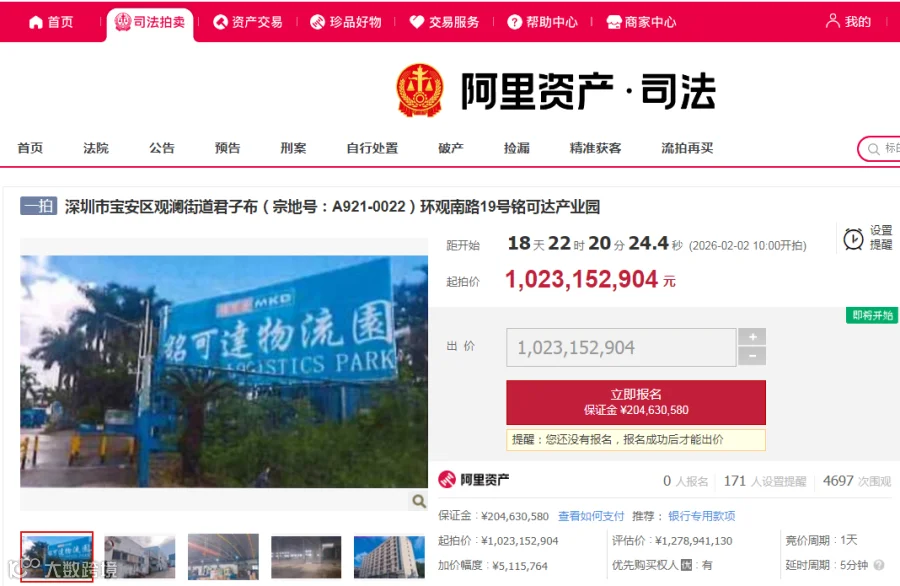
Task: Click the yellow reminder 提醒：您还没有报名 notice
Action: 636,440
